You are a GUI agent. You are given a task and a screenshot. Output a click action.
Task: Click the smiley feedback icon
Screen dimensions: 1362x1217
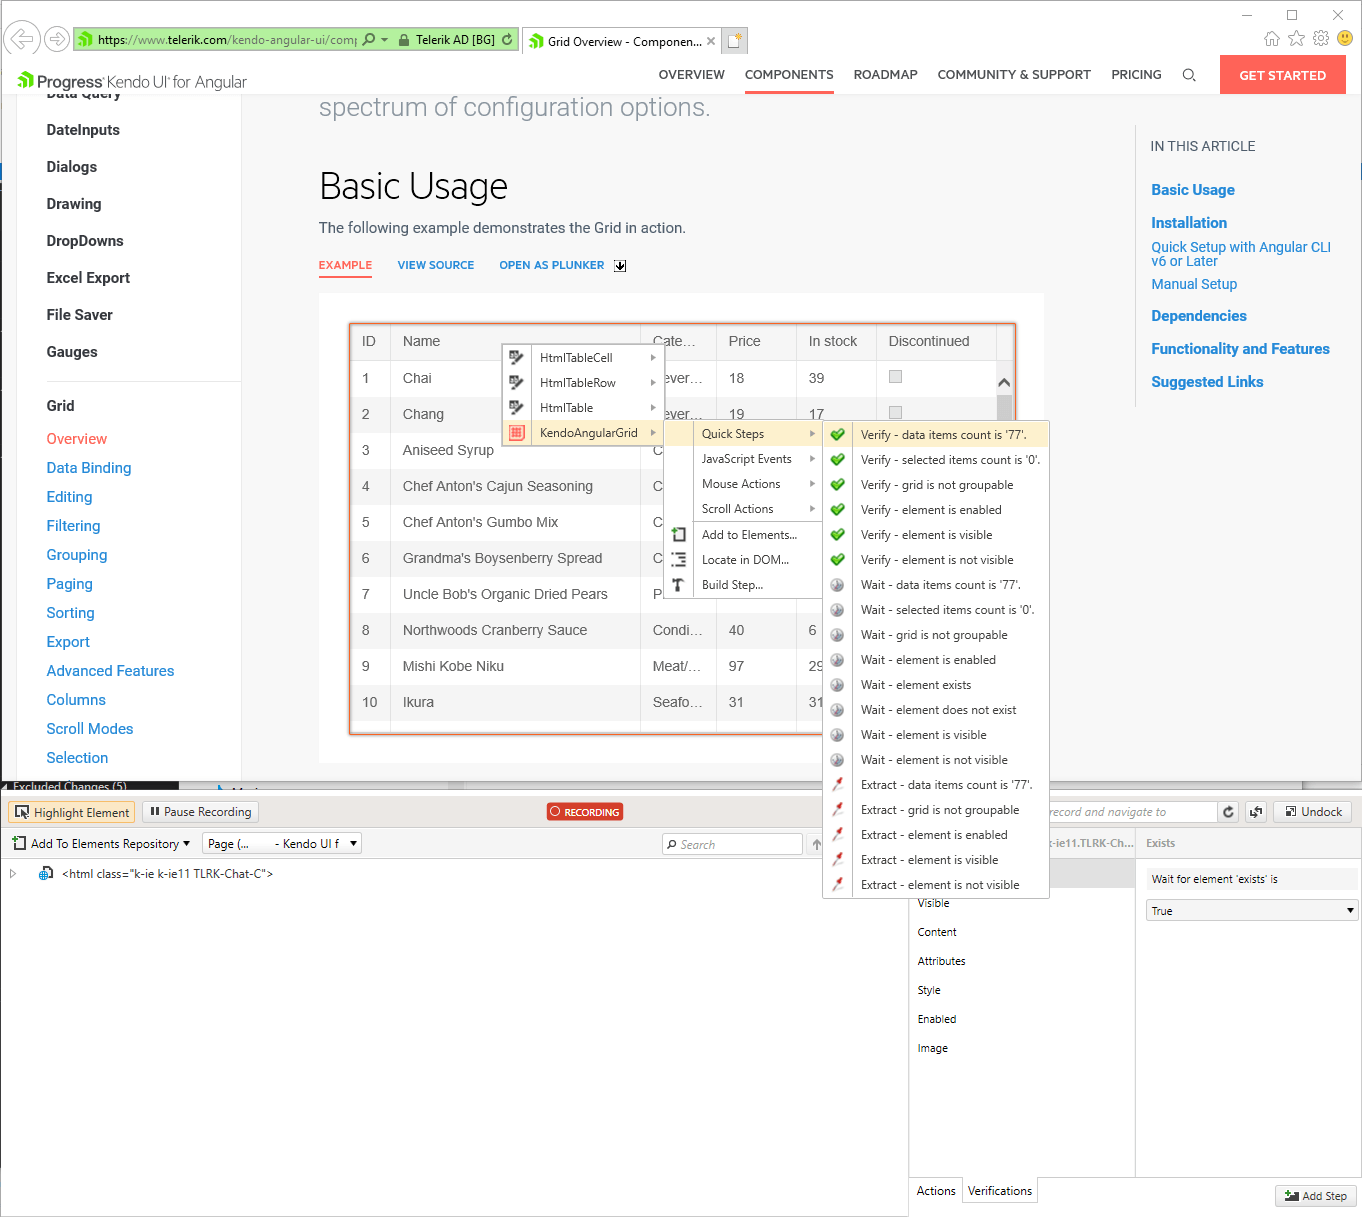(1345, 39)
